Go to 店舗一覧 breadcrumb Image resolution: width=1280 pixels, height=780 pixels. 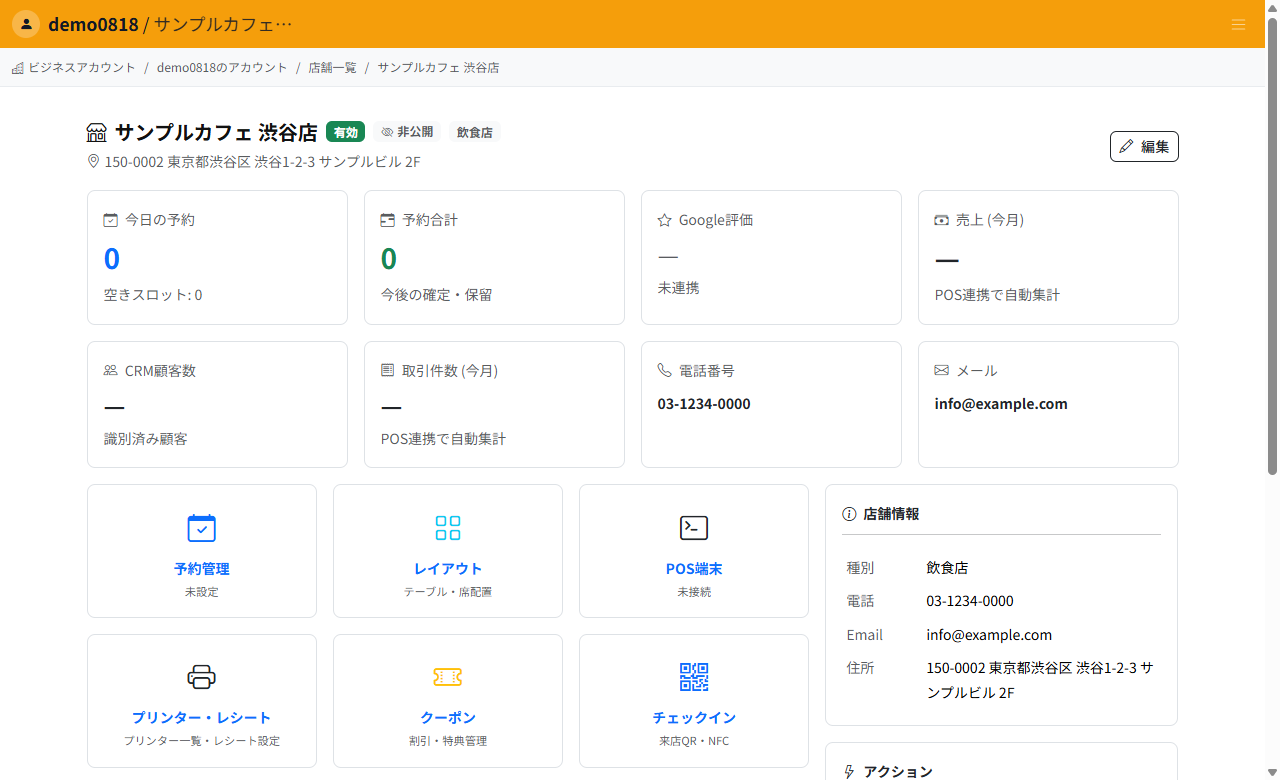pyautogui.click(x=332, y=68)
